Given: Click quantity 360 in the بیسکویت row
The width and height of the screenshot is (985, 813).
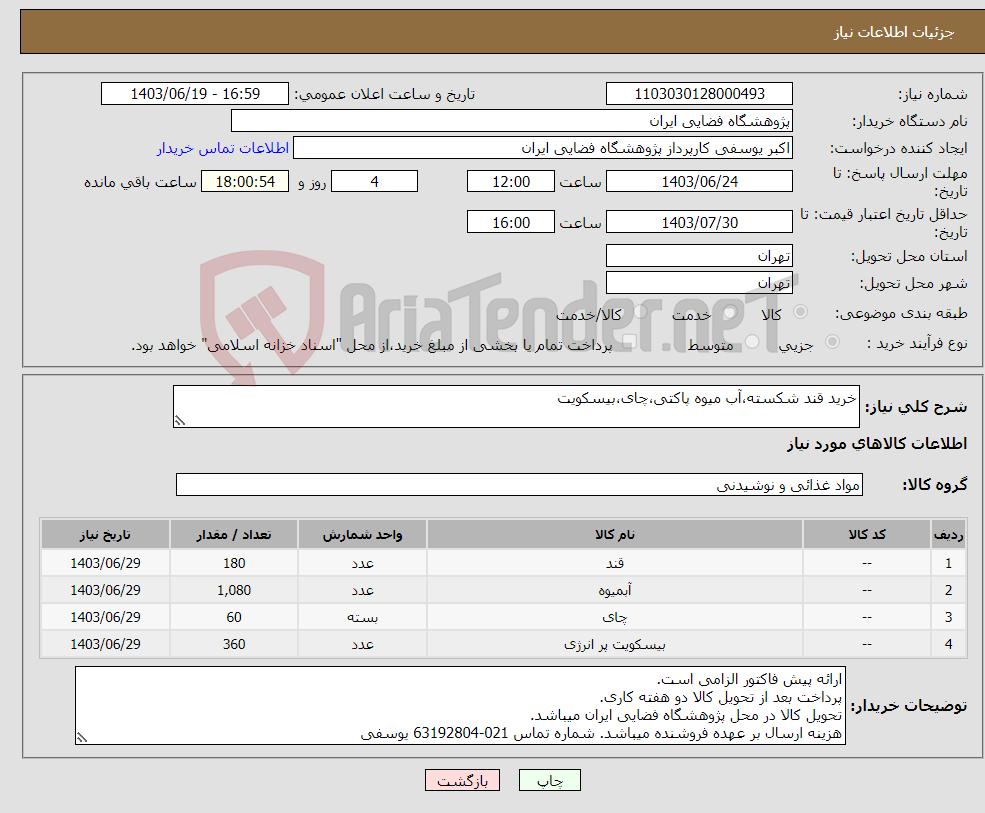Looking at the screenshot, I should (x=234, y=644).
